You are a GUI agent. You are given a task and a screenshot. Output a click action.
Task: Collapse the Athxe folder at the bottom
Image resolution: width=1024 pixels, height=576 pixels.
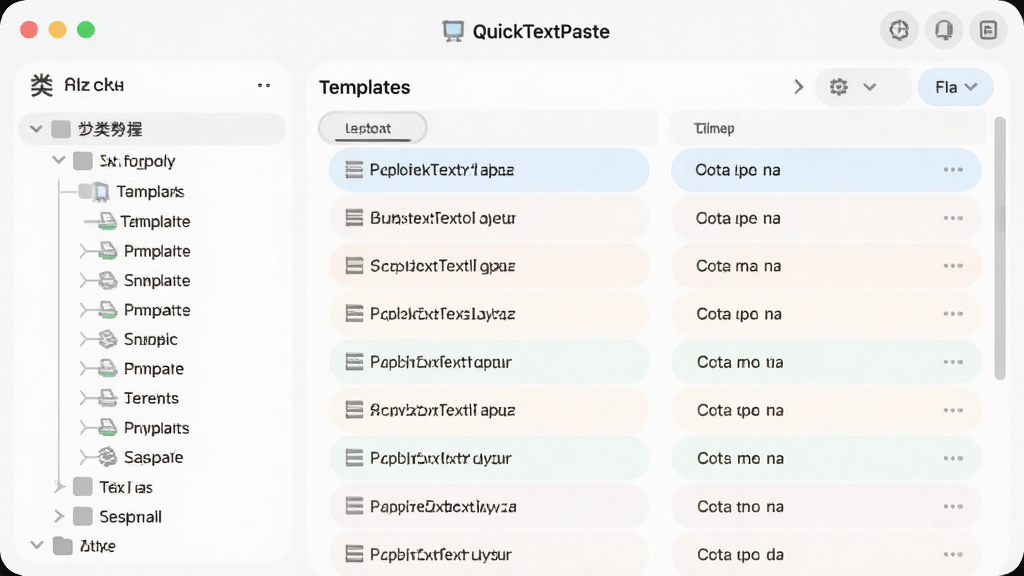[37, 545]
